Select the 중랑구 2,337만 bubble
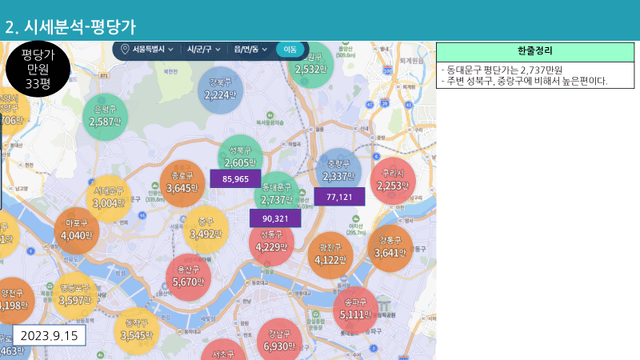 pos(339,169)
